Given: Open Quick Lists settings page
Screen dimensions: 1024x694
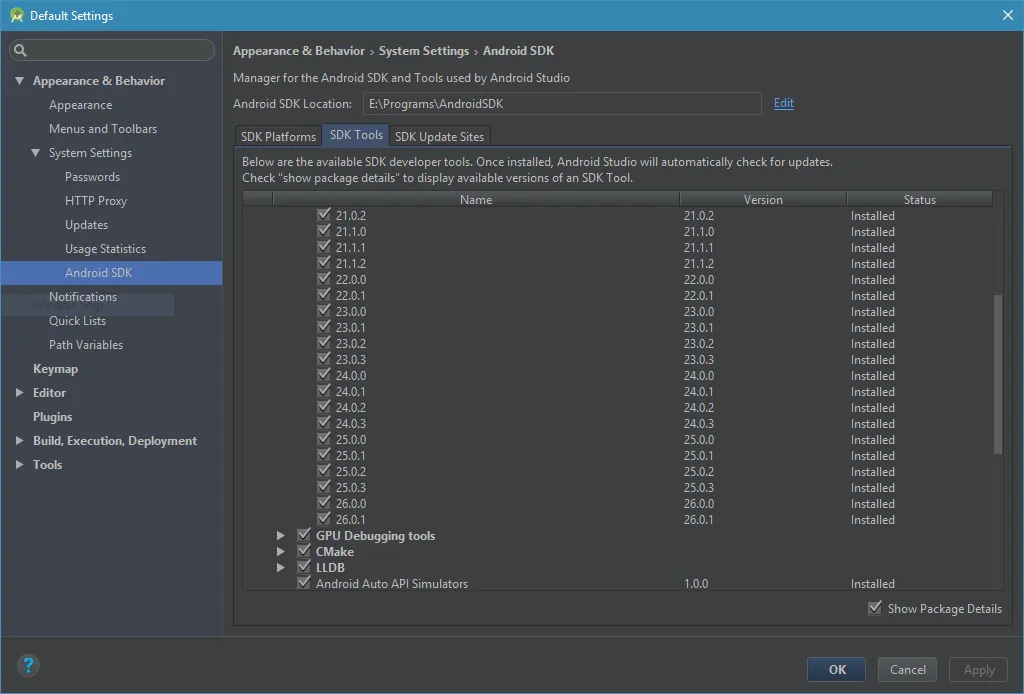Looking at the screenshot, I should [77, 321].
